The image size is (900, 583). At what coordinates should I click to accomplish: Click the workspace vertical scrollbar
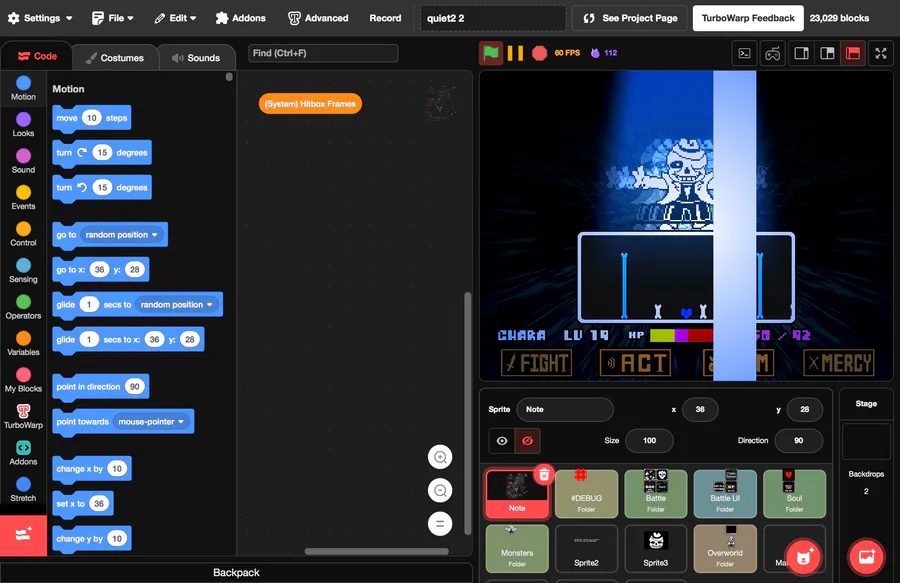click(468, 413)
